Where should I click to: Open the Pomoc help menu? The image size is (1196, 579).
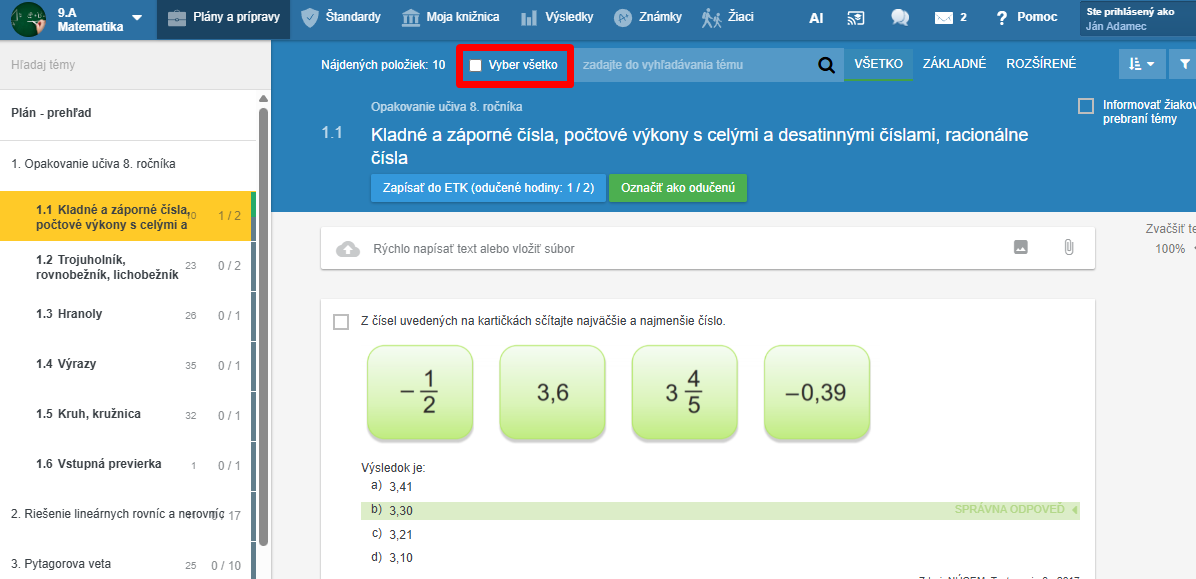tap(1027, 18)
